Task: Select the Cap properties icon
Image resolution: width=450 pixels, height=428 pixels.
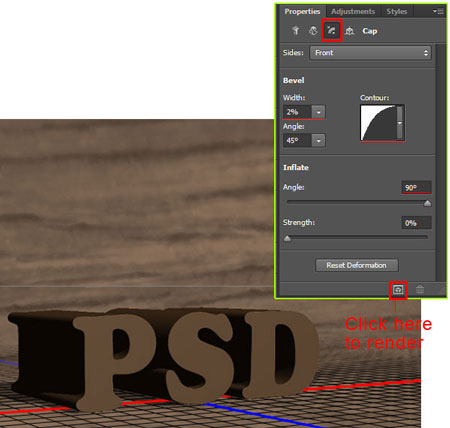Action: (x=331, y=31)
